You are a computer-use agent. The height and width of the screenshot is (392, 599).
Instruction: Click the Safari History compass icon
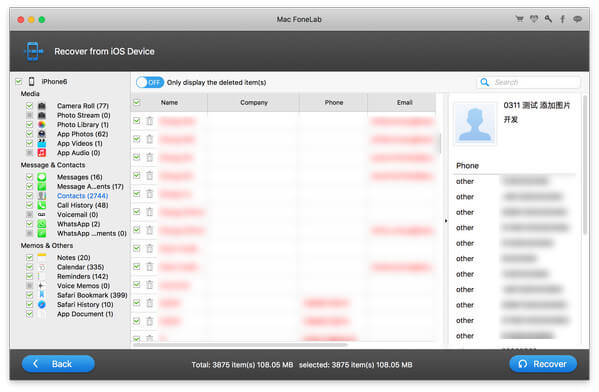point(42,305)
